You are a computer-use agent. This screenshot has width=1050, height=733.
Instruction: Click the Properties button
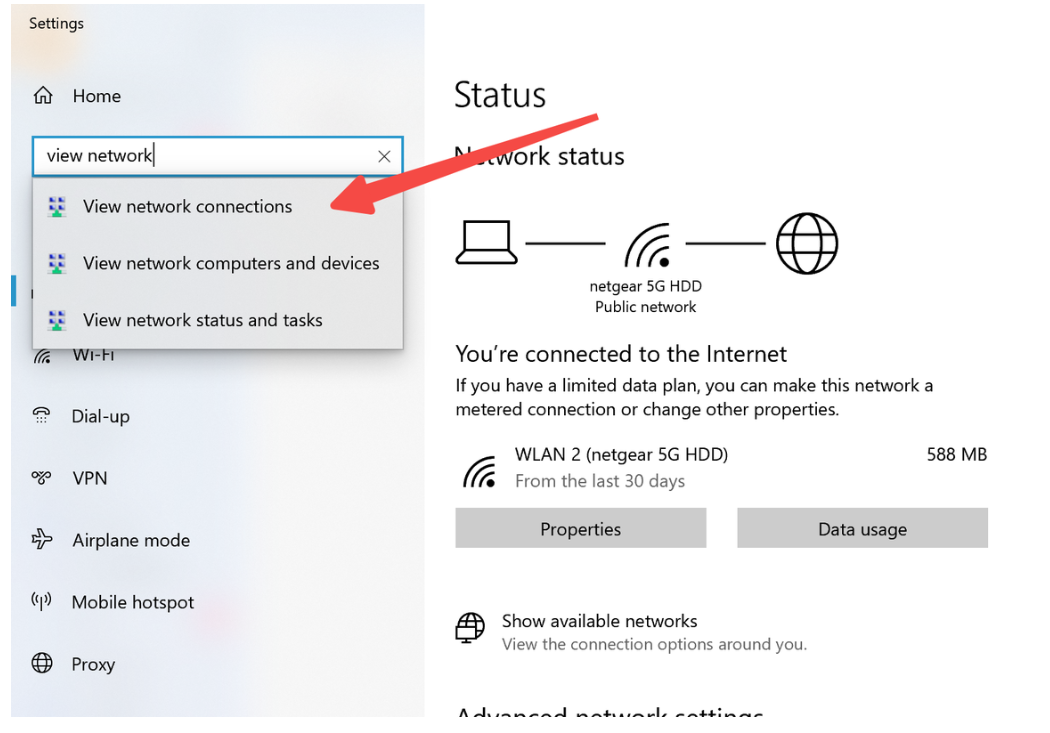click(x=581, y=528)
